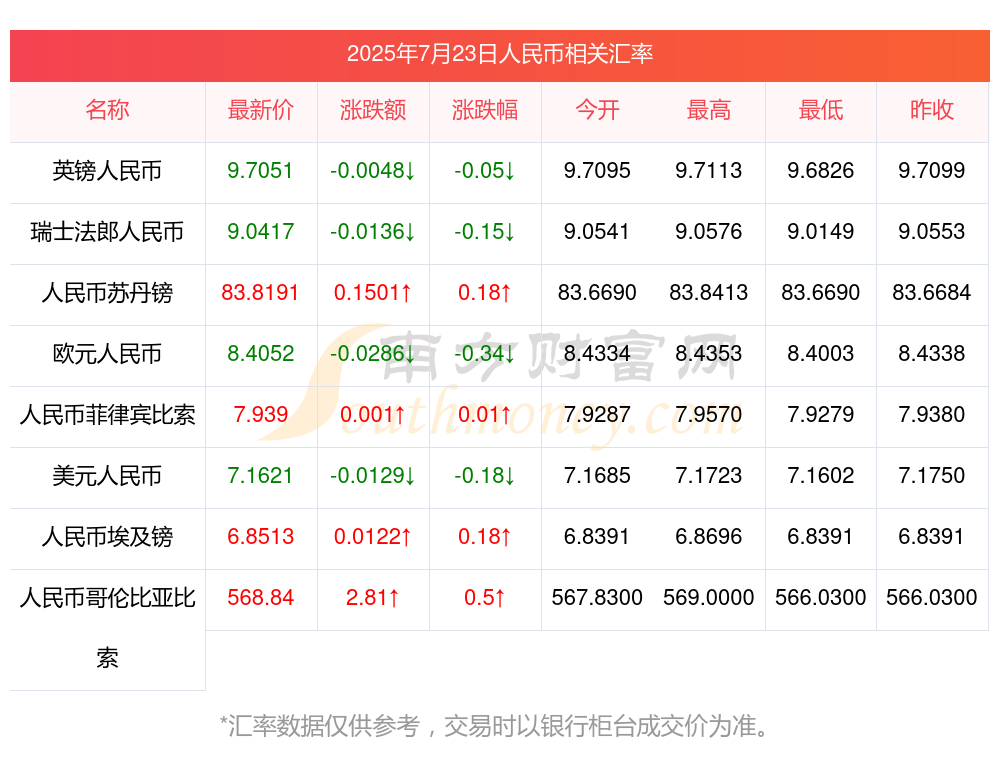Click the '人民币埃及镑' row name
The height and width of the screenshot is (757, 1000).
coord(107,536)
